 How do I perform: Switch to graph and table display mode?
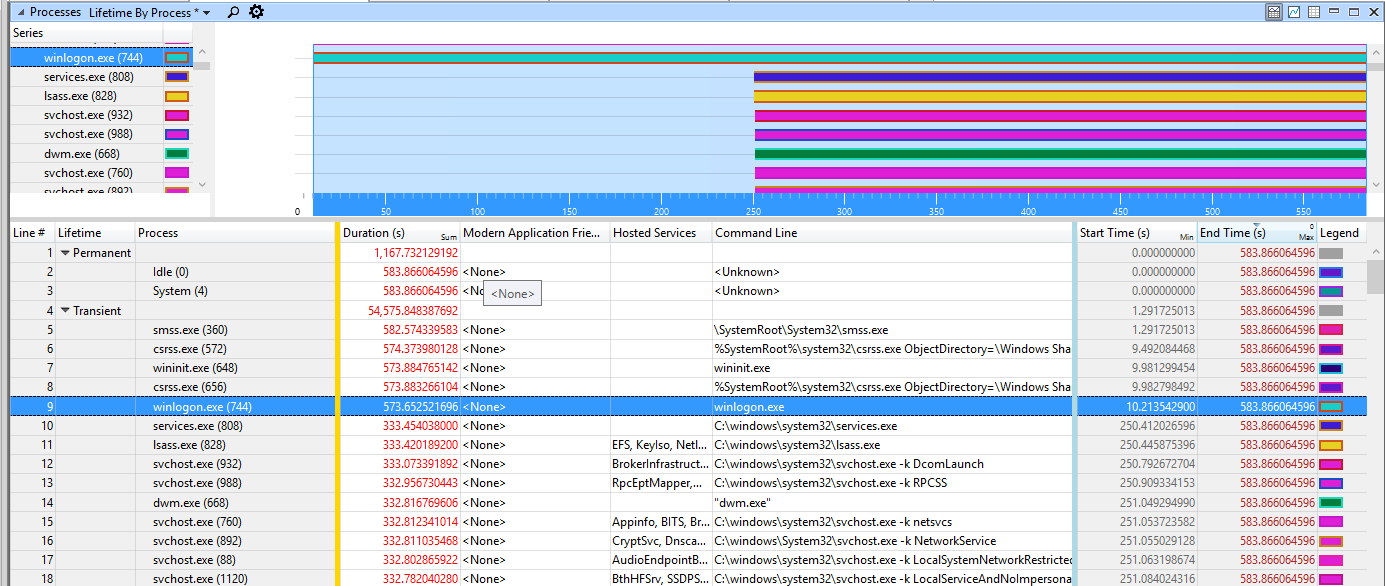click(1274, 12)
